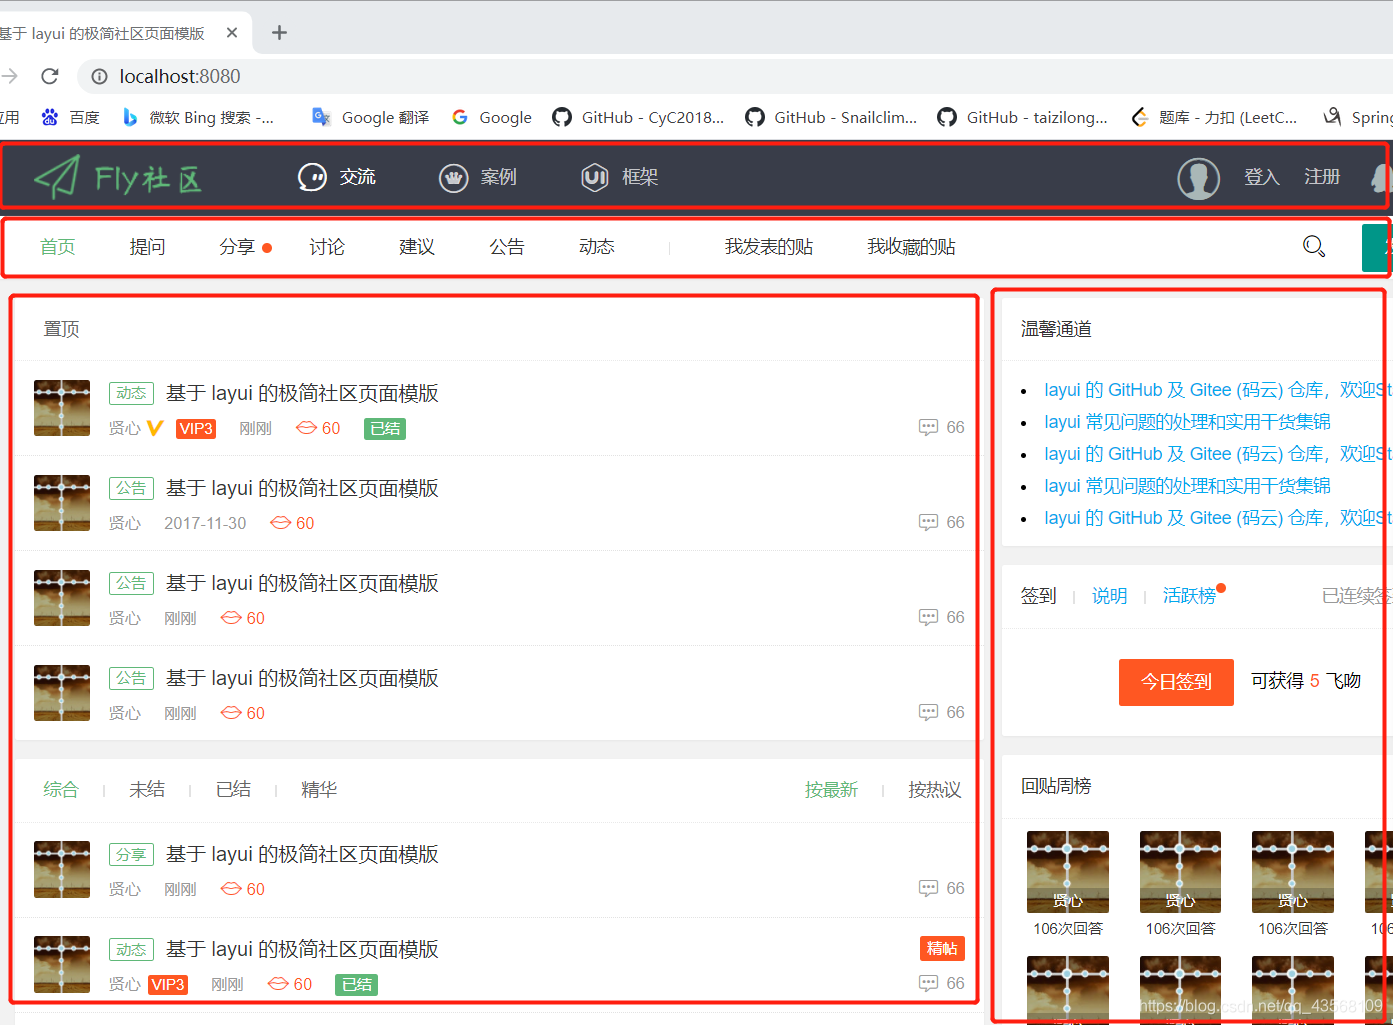Open the 说明 sign-in explanation link
Screen dimensions: 1393x1025
(x=1109, y=596)
